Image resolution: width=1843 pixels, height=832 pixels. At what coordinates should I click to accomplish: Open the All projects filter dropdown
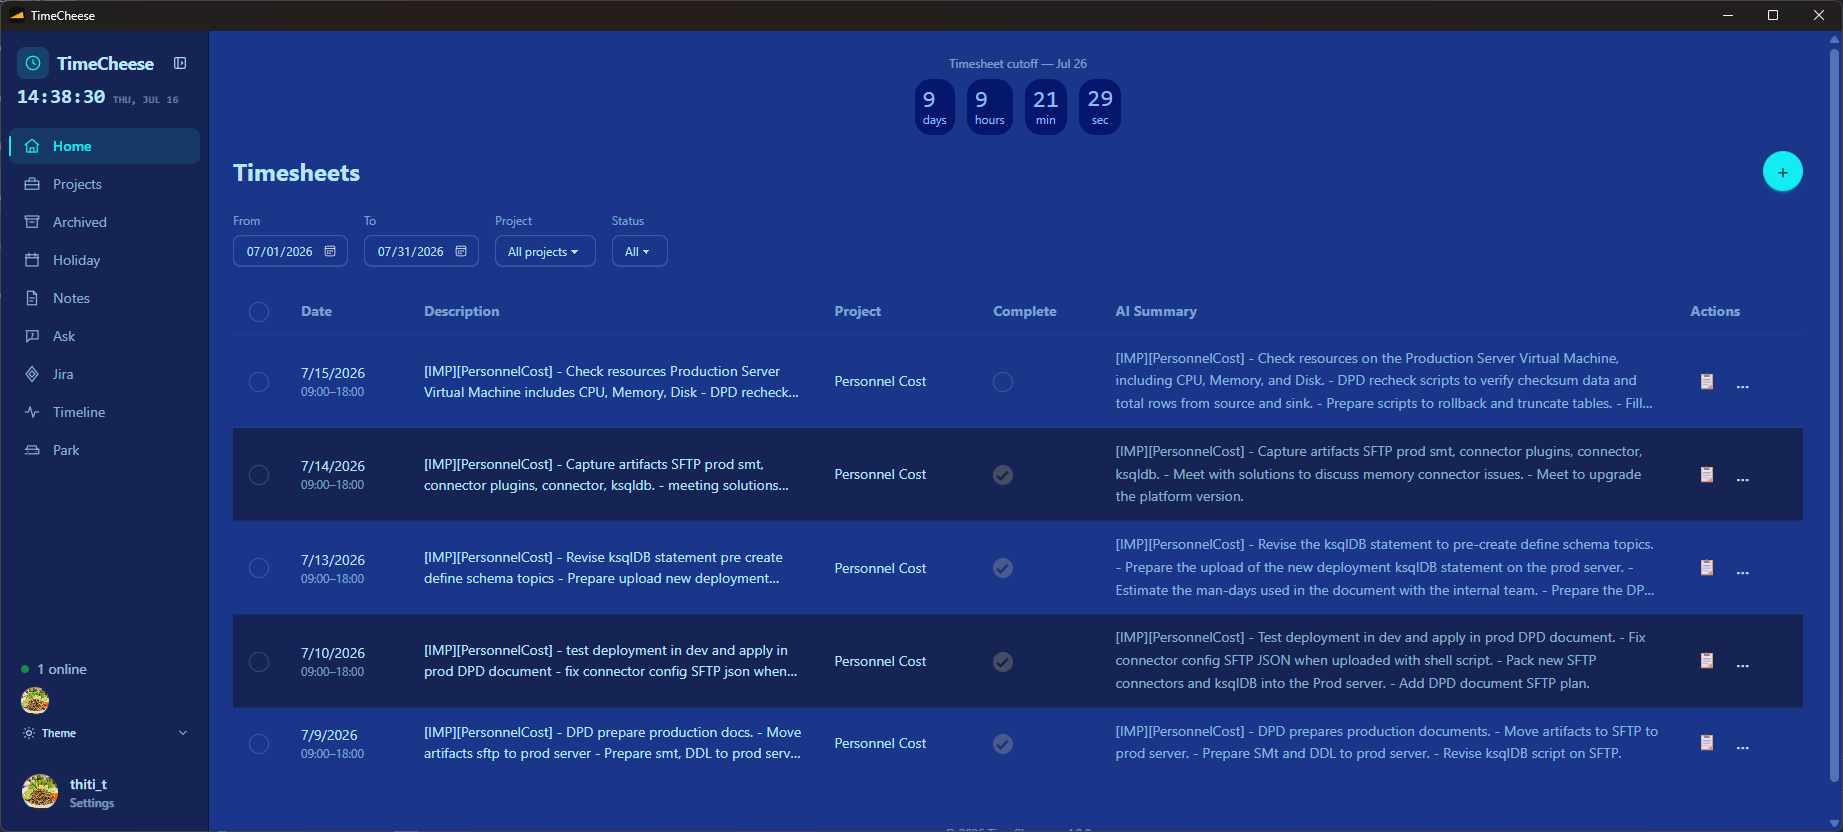[x=545, y=251]
